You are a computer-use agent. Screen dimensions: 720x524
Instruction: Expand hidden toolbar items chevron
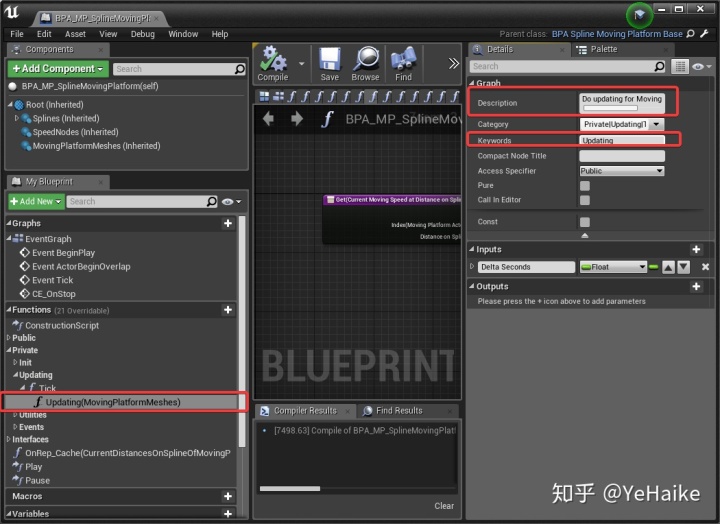[453, 63]
